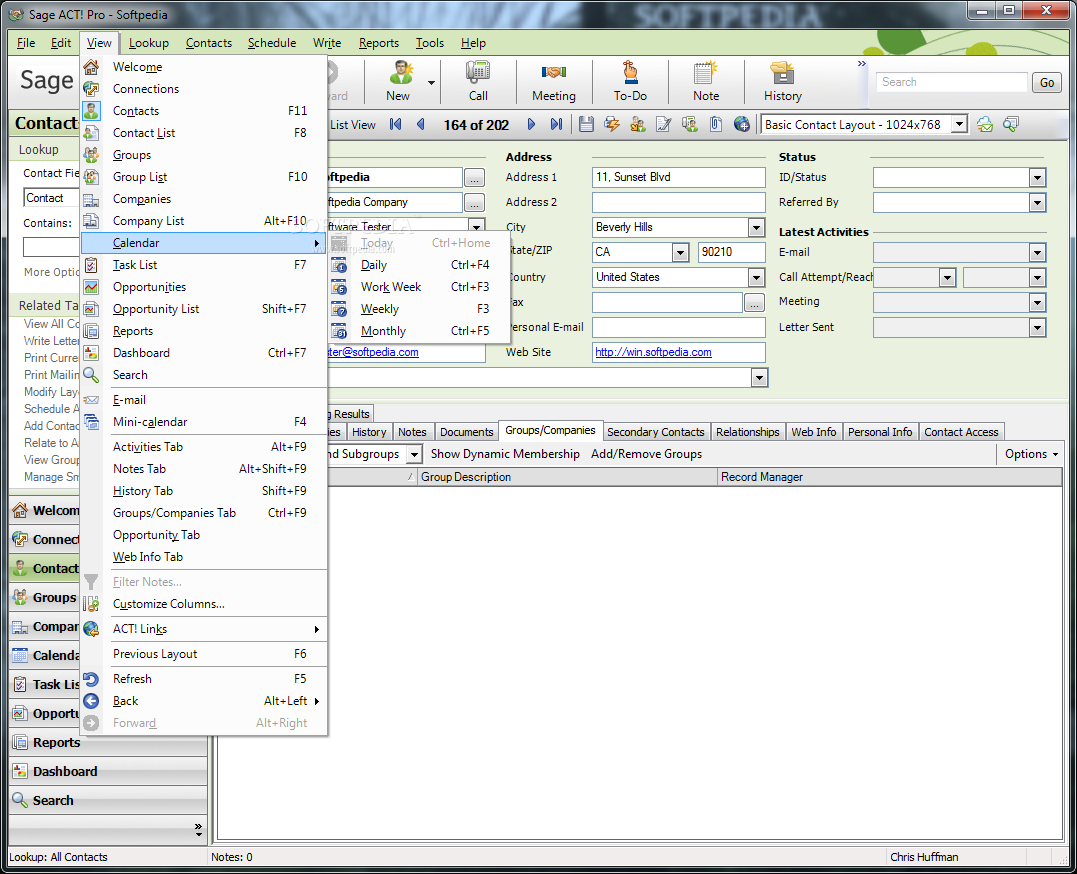Open the win.softpedia.com web site link
The width and height of the screenshot is (1077, 874).
pos(653,352)
